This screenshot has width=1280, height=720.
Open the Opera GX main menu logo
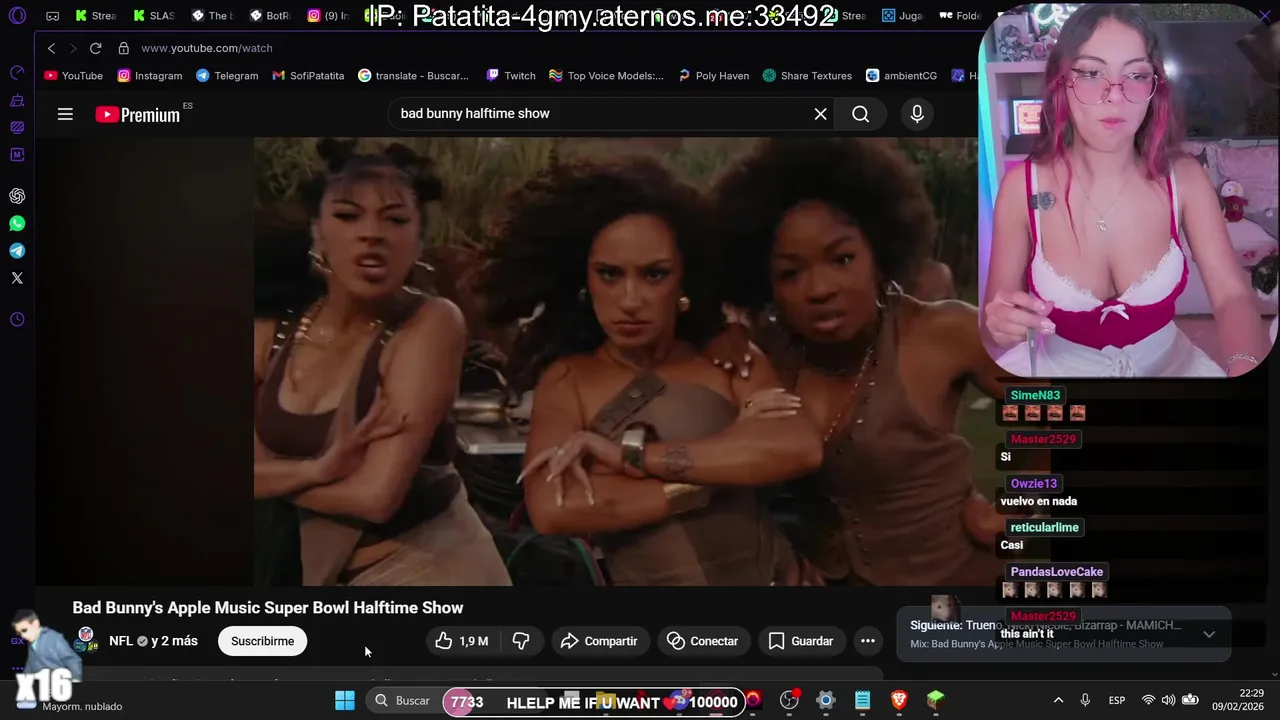point(17,16)
